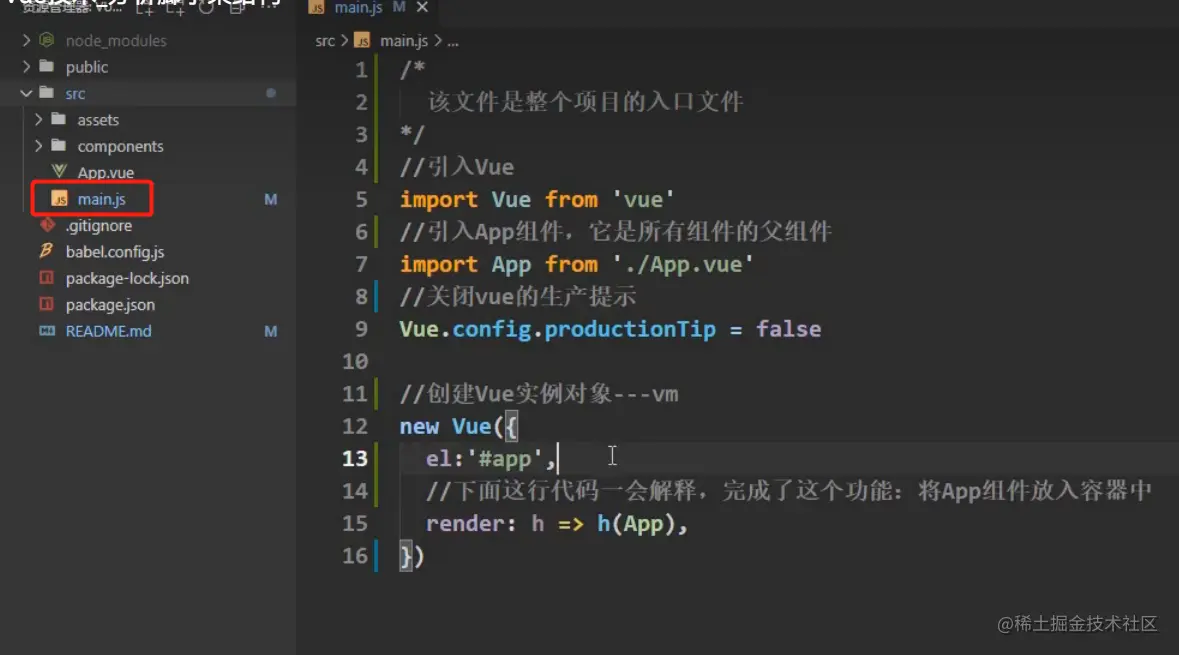Switch to the main.js editor tab

pyautogui.click(x=358, y=8)
